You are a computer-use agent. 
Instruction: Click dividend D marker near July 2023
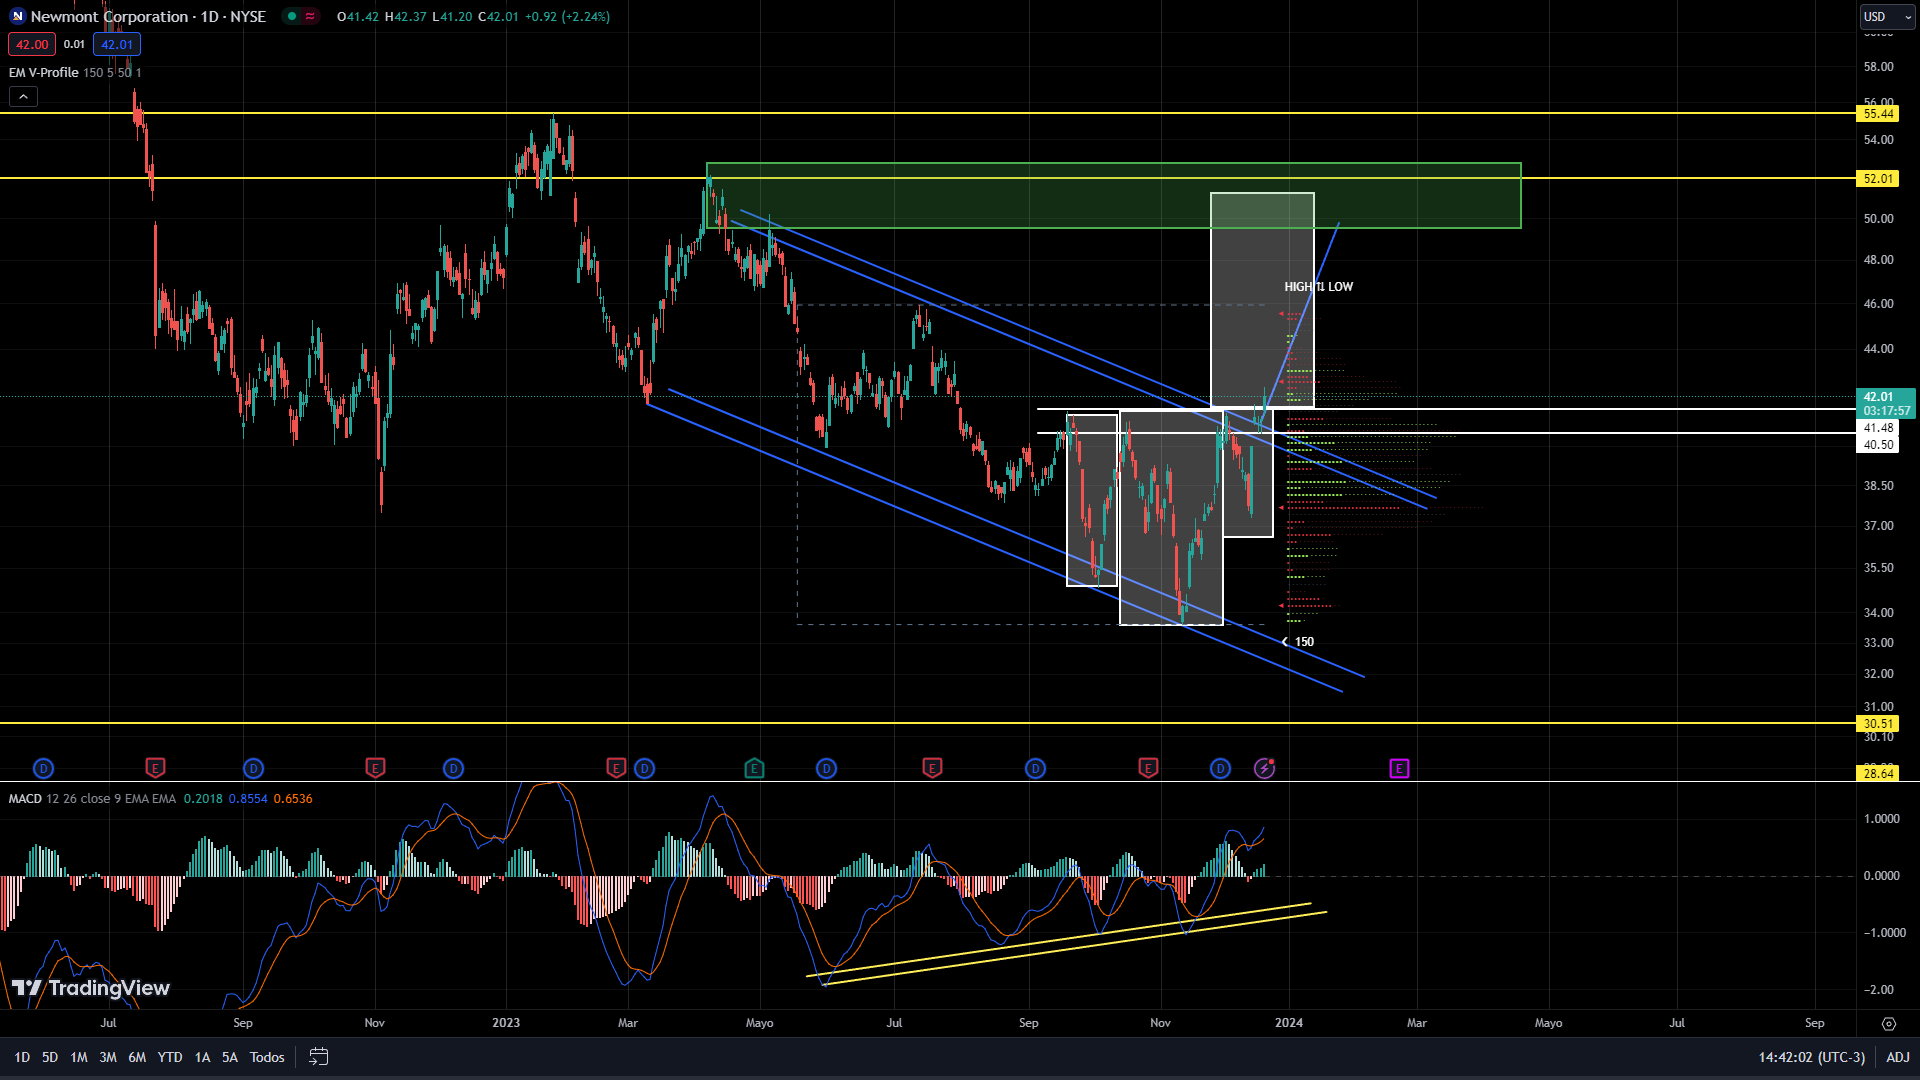coord(826,768)
